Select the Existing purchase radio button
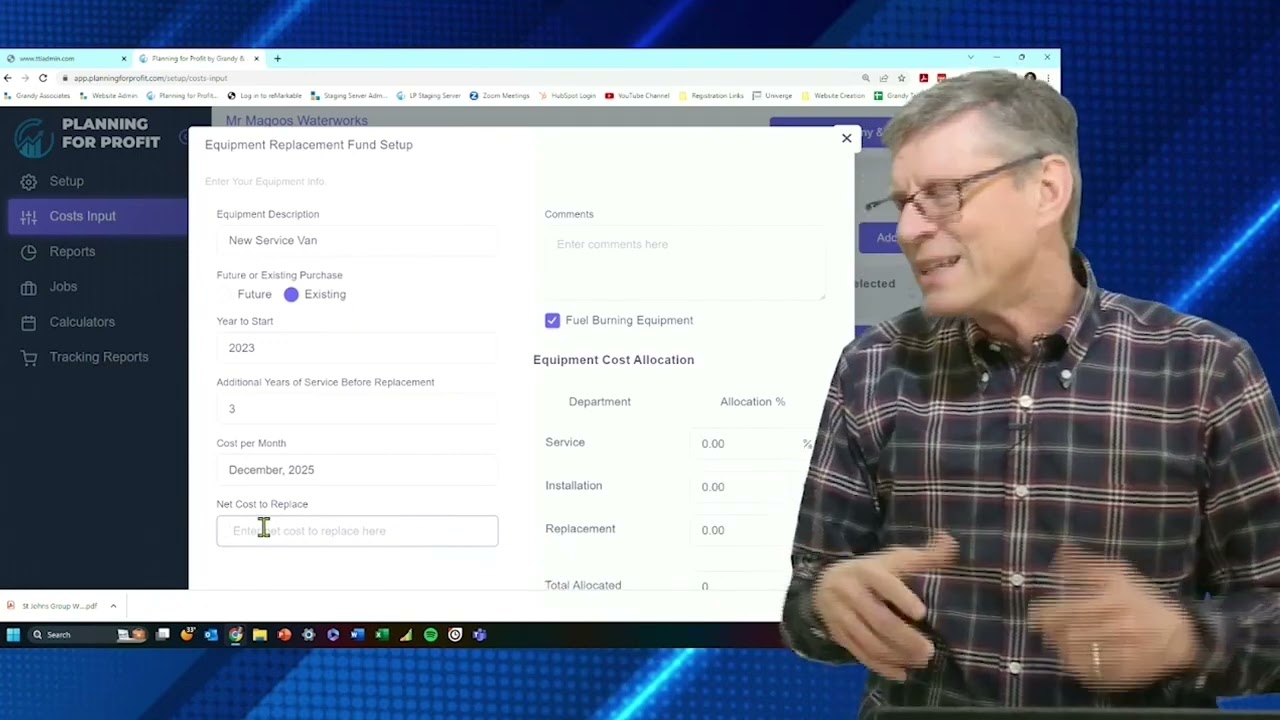Viewport: 1280px width, 720px height. coord(291,294)
